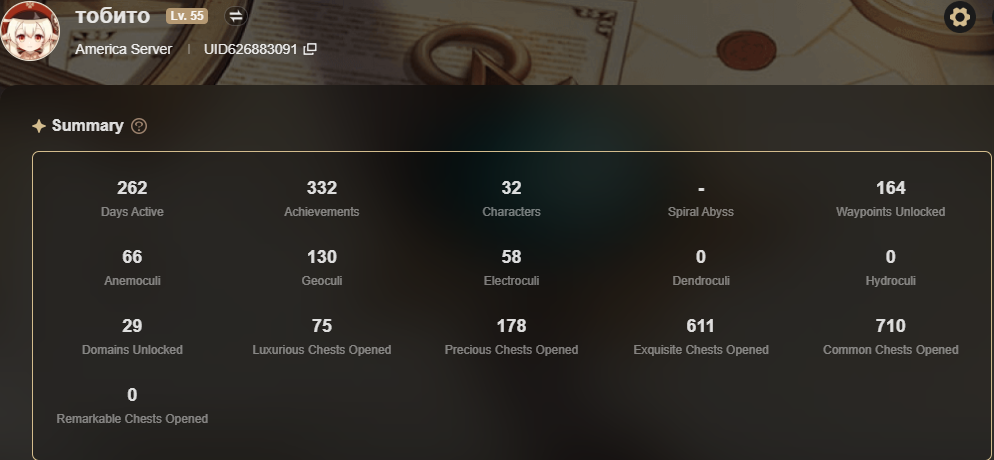Click the Spiral Abyss stat
994x460 pixels.
click(x=700, y=199)
